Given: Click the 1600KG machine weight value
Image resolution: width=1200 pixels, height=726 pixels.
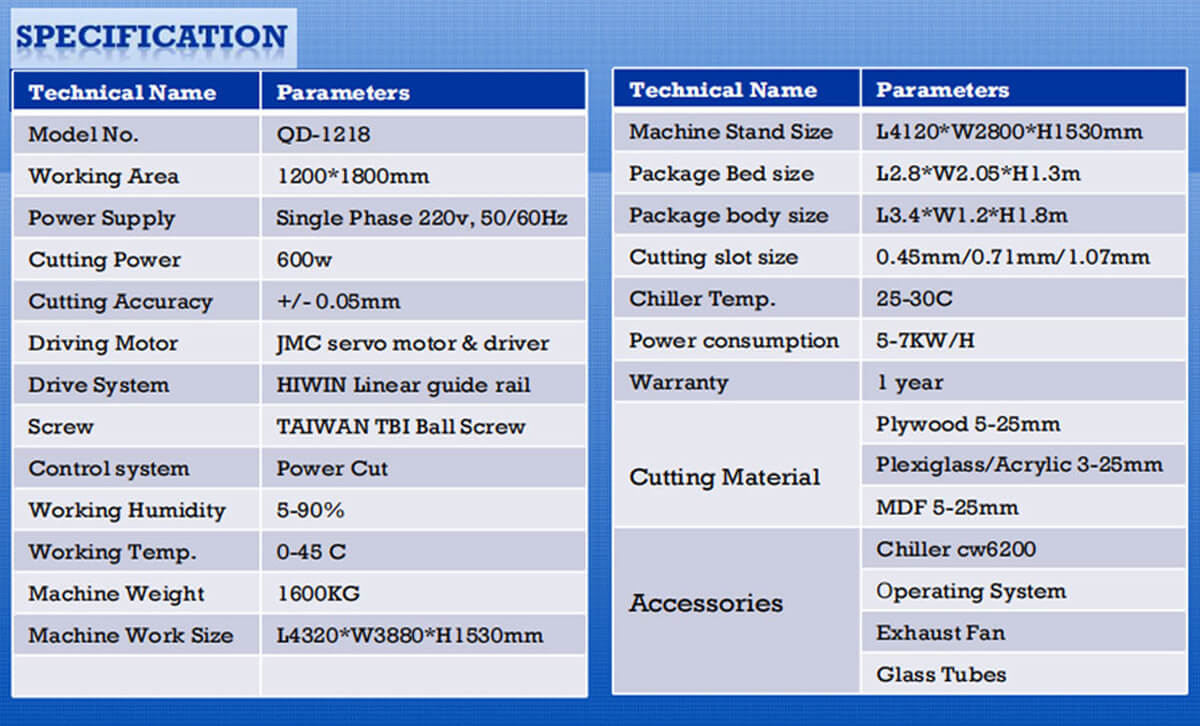Looking at the screenshot, I should click(x=318, y=594).
